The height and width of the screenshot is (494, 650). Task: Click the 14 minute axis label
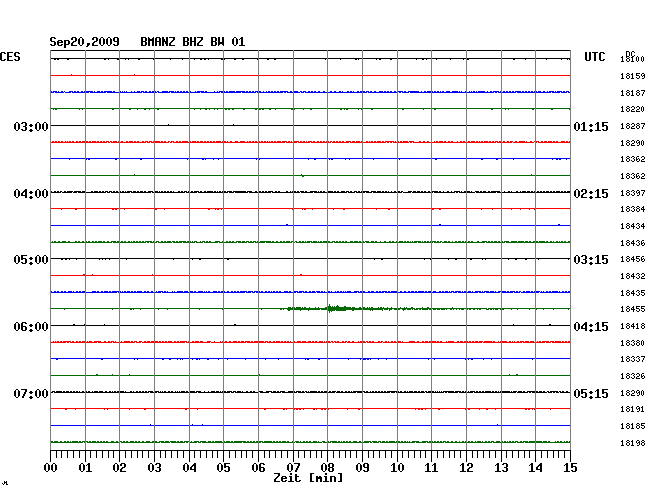click(535, 468)
